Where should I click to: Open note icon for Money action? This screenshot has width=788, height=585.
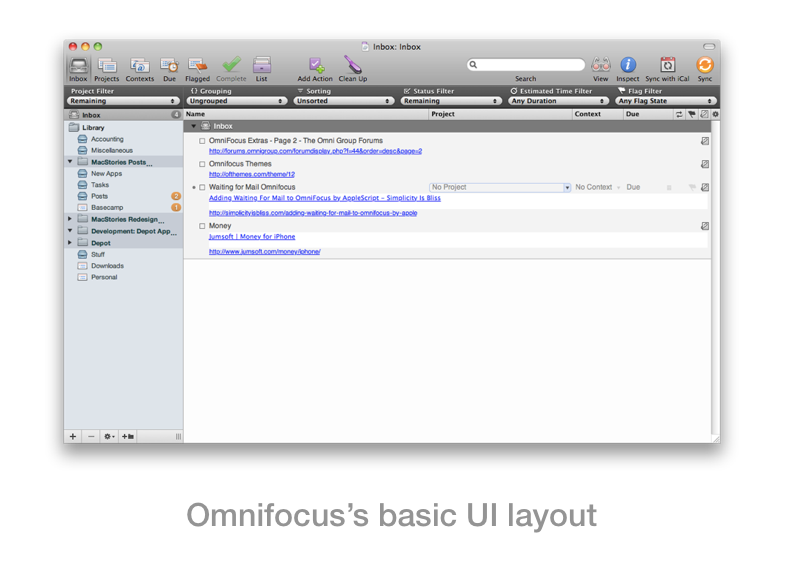[x=705, y=226]
